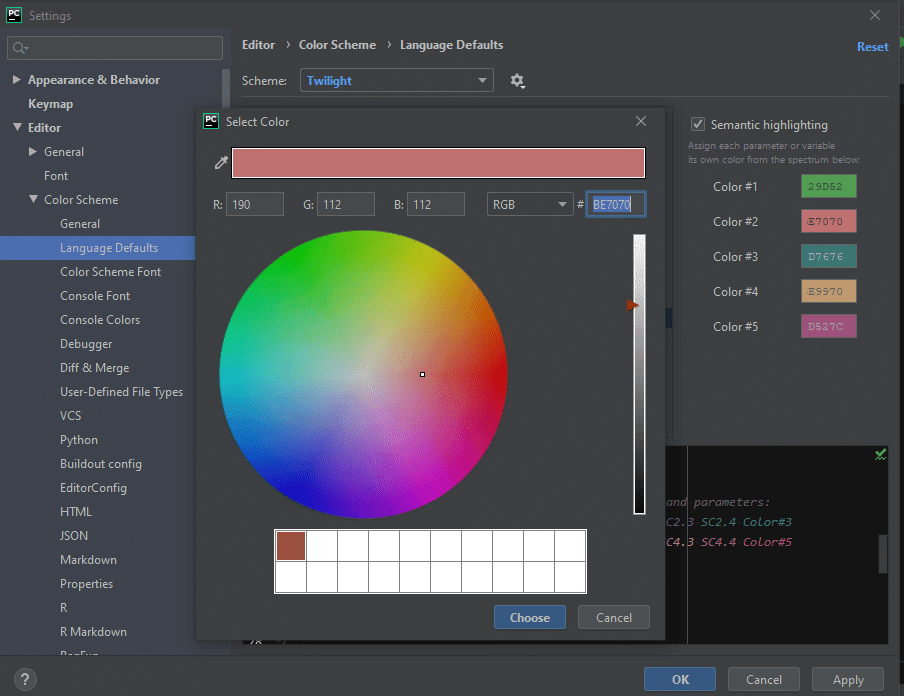This screenshot has width=904, height=696.
Task: Open Markdown color settings
Action: (x=88, y=560)
